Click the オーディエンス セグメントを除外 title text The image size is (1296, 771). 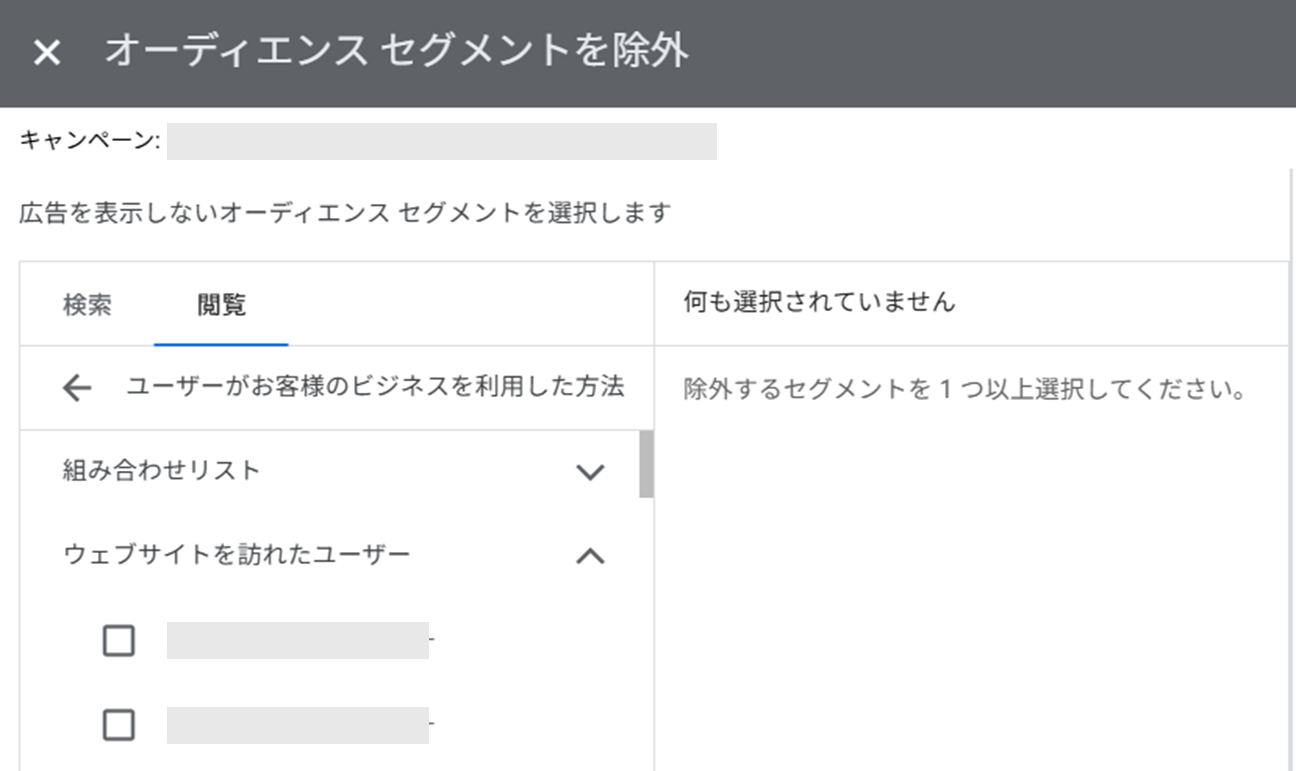pos(396,52)
